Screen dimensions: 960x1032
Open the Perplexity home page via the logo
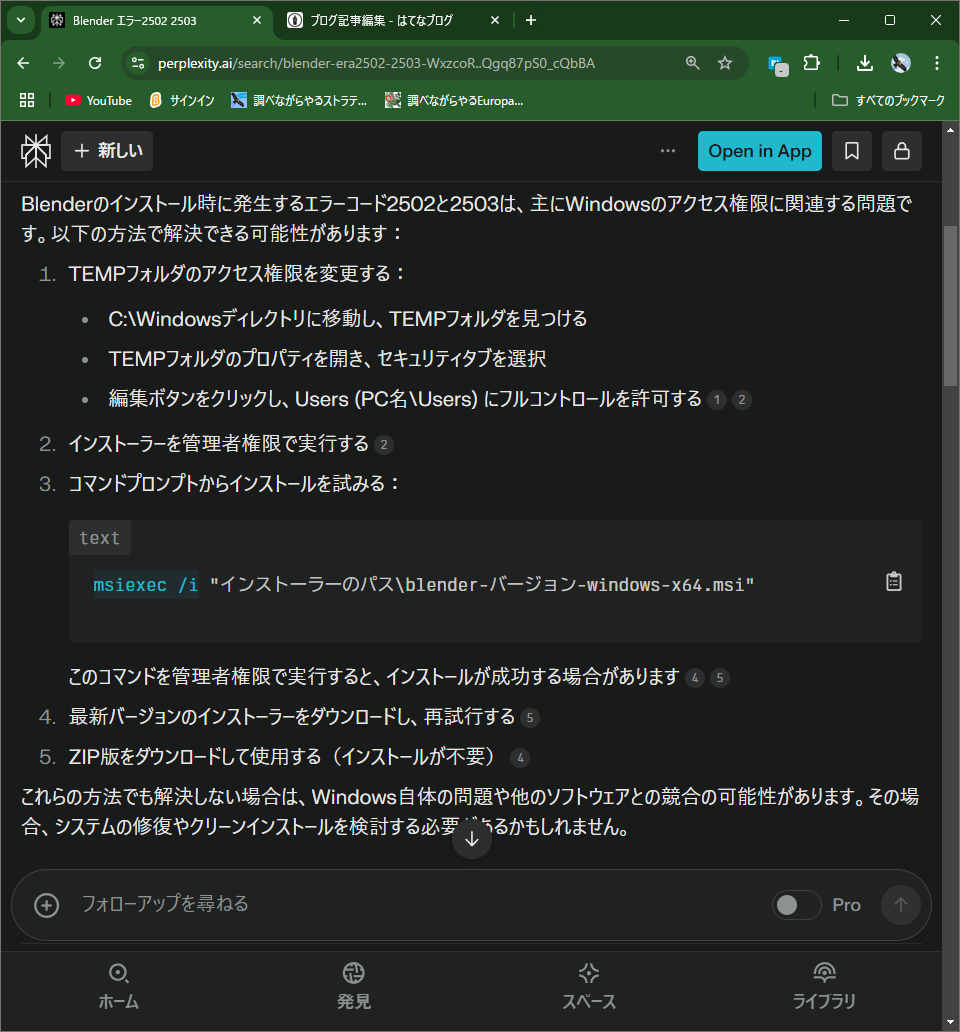click(x=35, y=151)
